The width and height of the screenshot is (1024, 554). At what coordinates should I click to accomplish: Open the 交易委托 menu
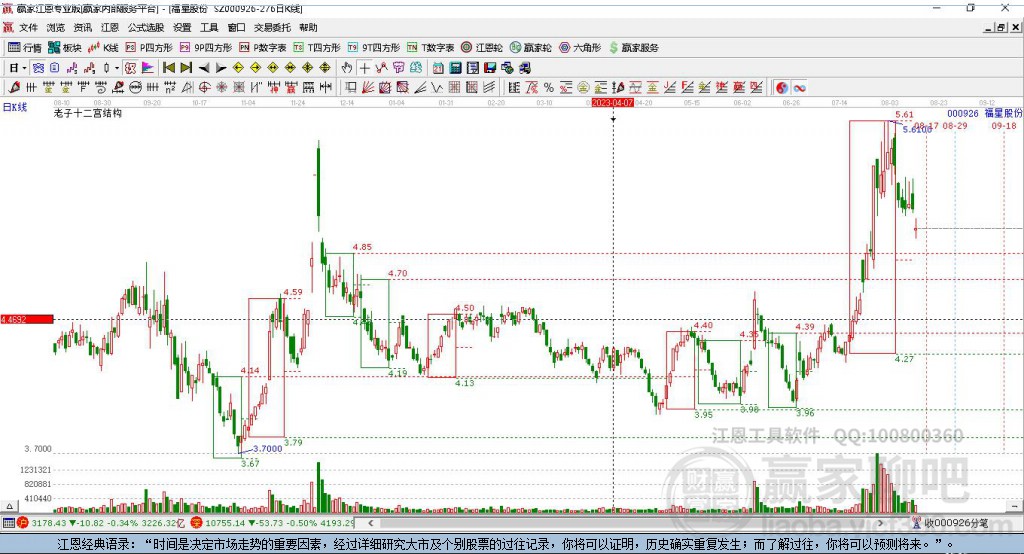pos(272,27)
